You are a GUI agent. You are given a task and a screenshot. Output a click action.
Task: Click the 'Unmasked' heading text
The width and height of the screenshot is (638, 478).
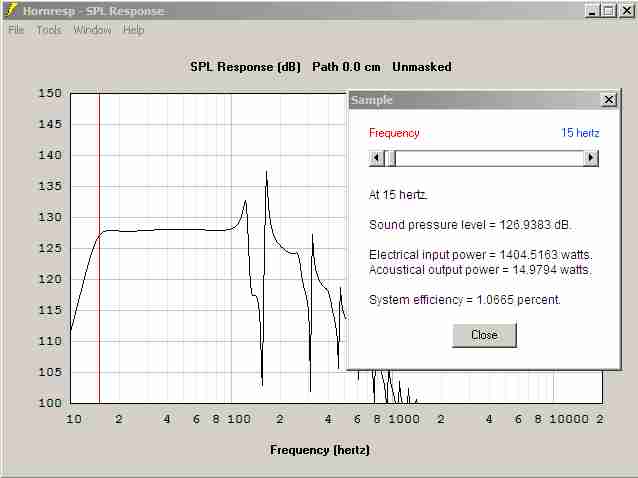click(x=422, y=67)
